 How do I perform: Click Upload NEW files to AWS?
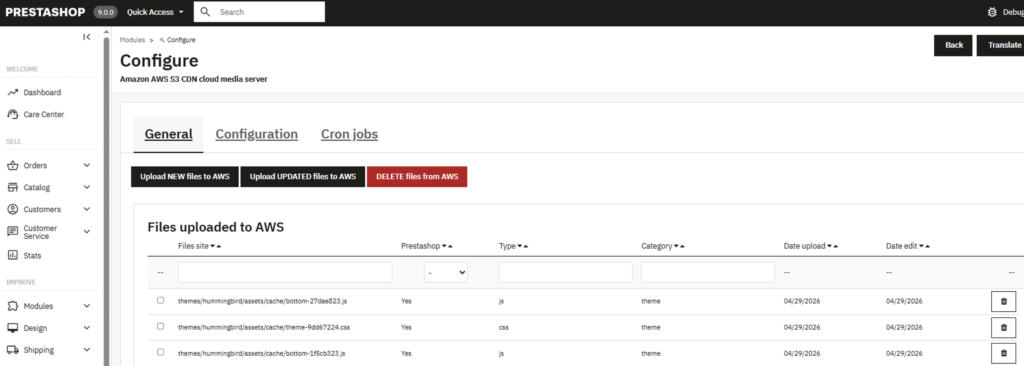185,176
